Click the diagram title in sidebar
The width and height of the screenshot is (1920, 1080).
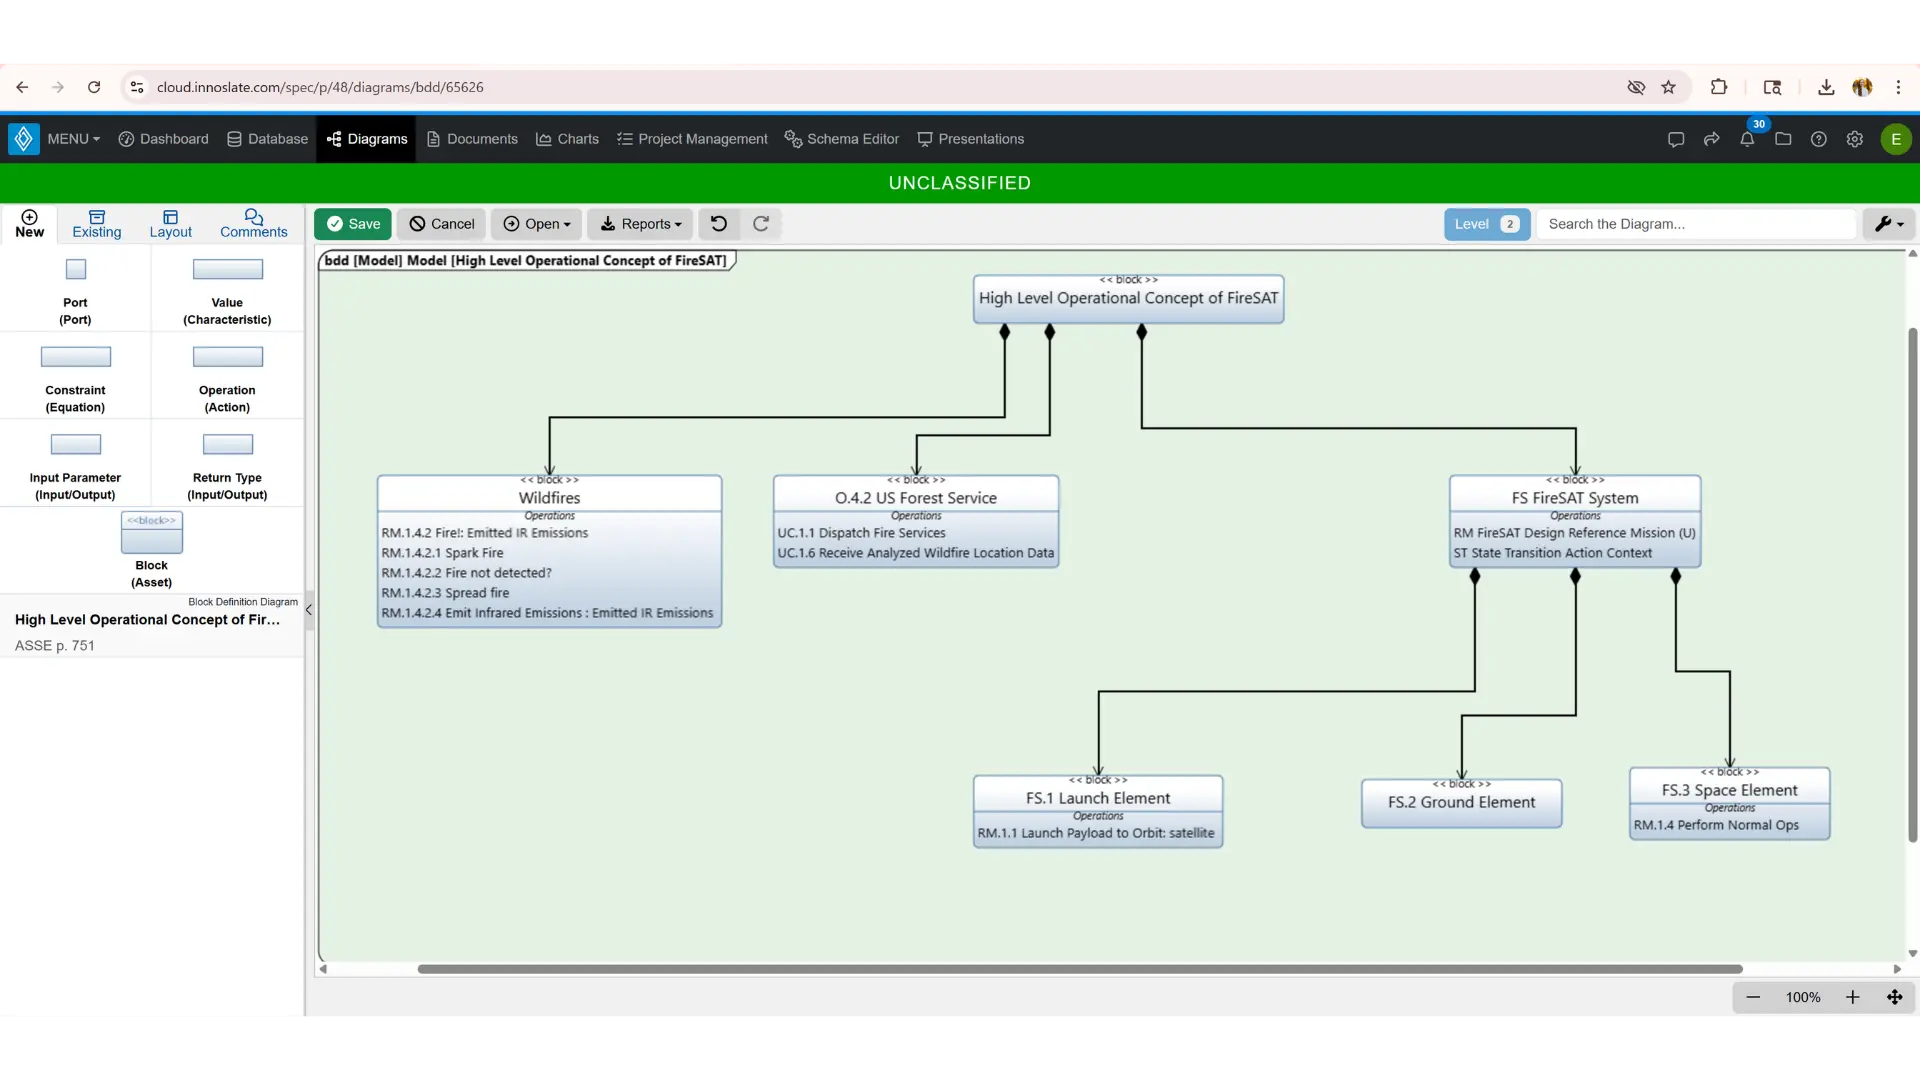pos(147,620)
